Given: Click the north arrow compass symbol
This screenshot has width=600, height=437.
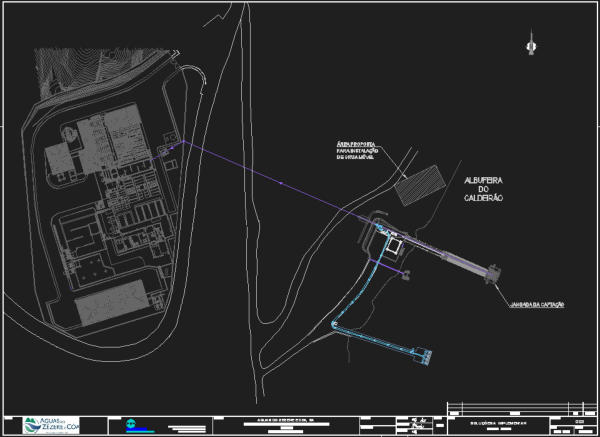Looking at the screenshot, I should point(529,42).
